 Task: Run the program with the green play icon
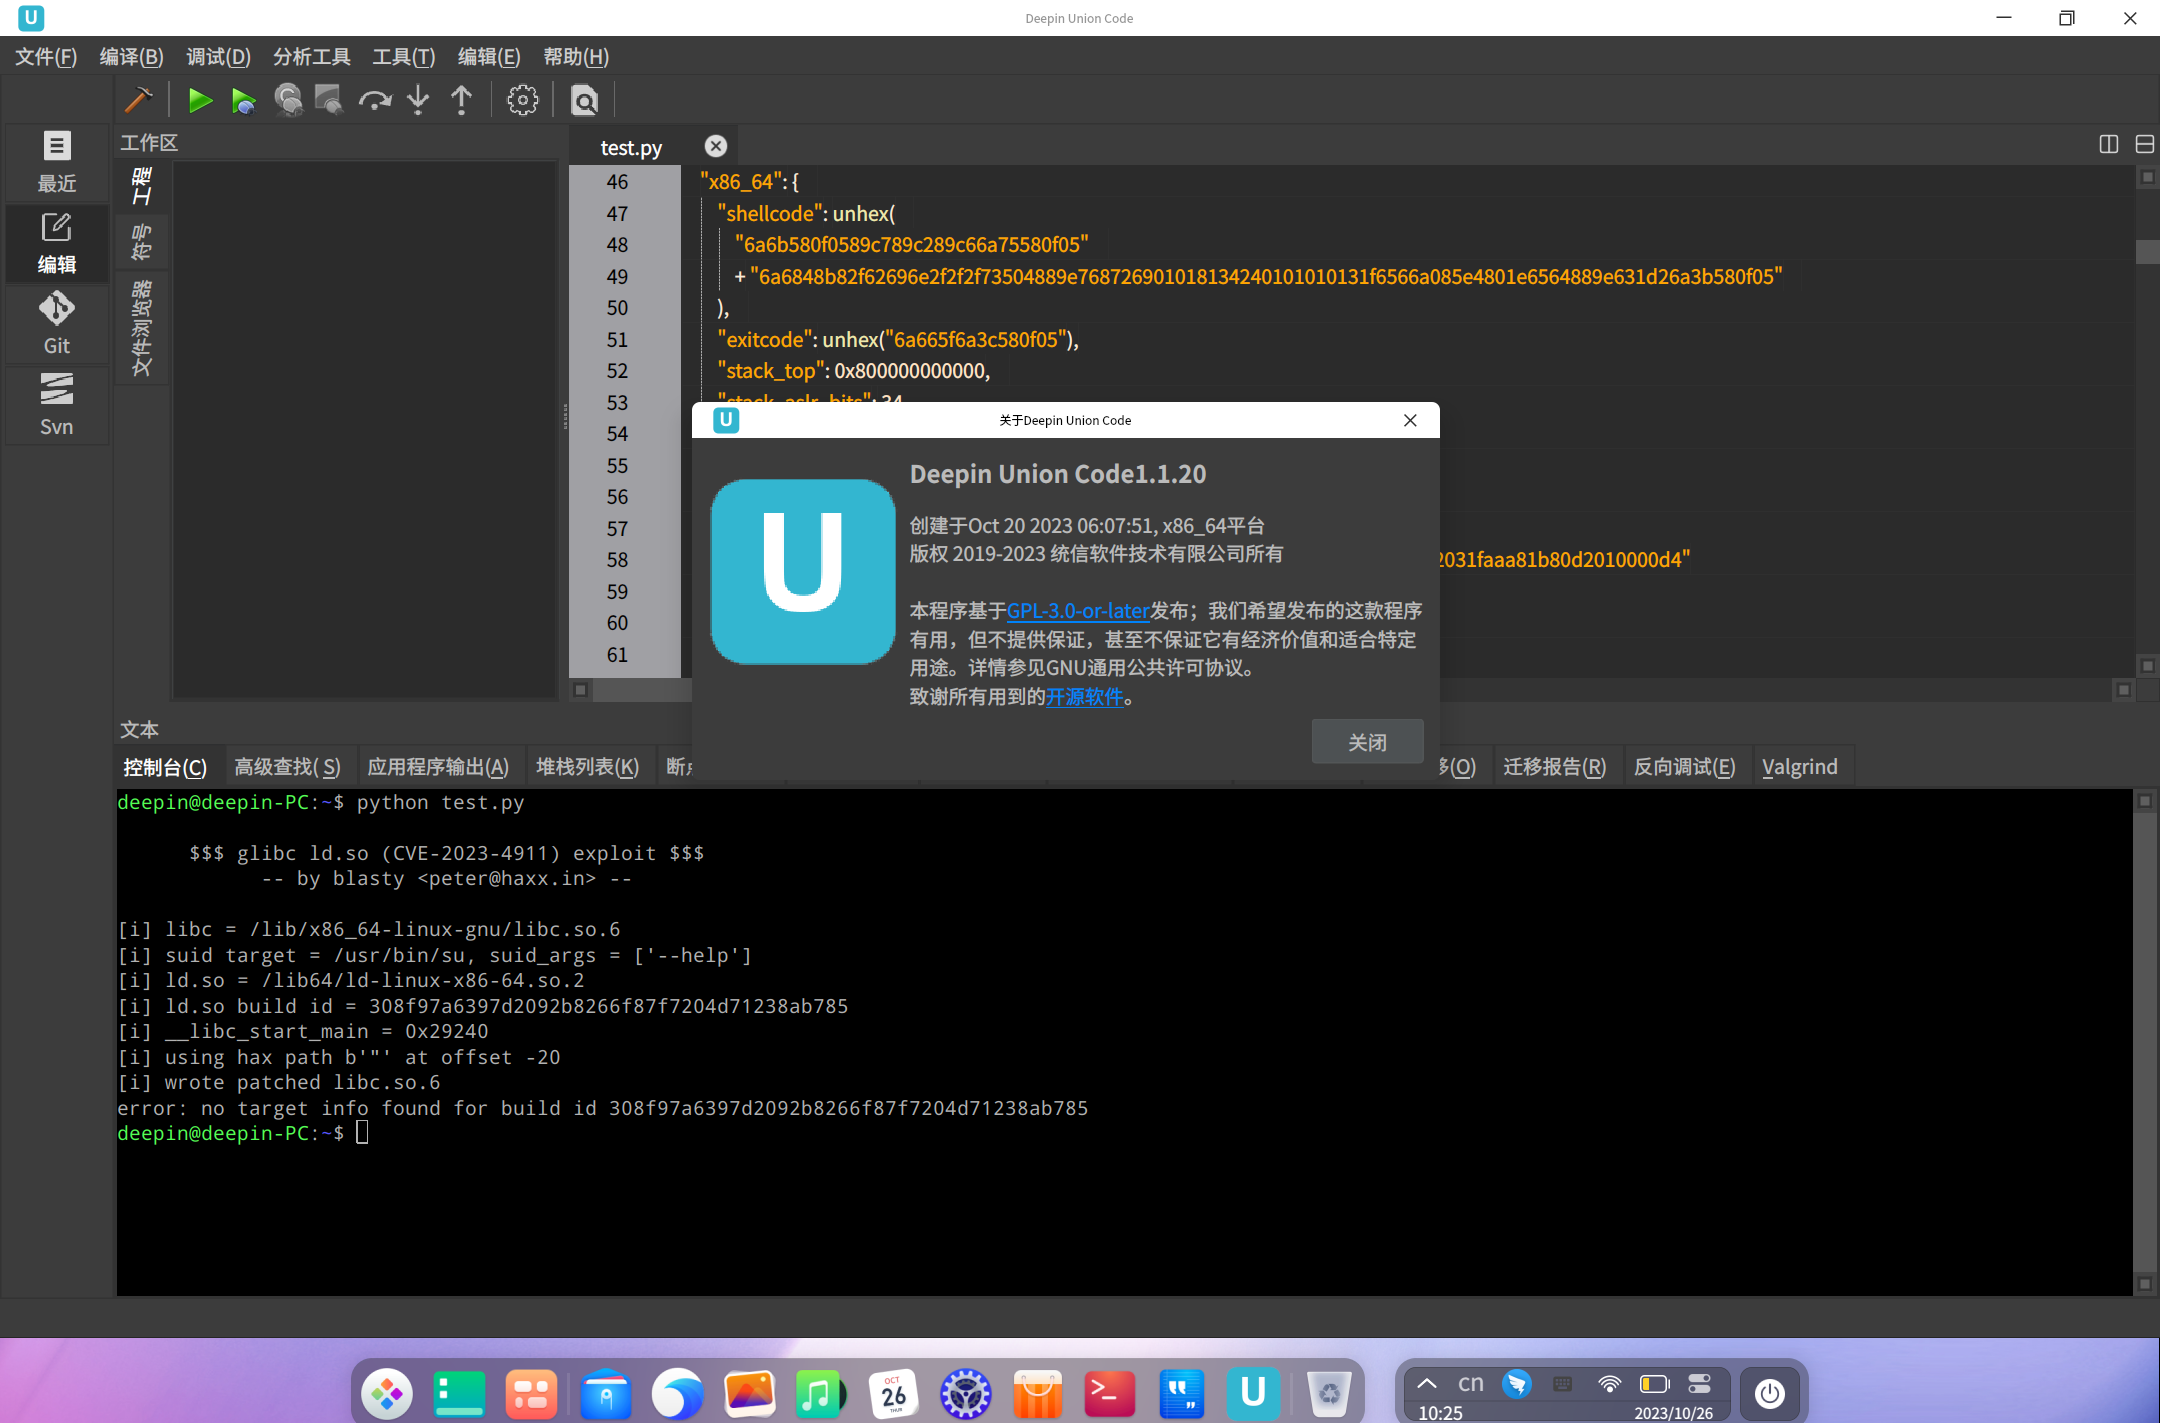click(199, 100)
